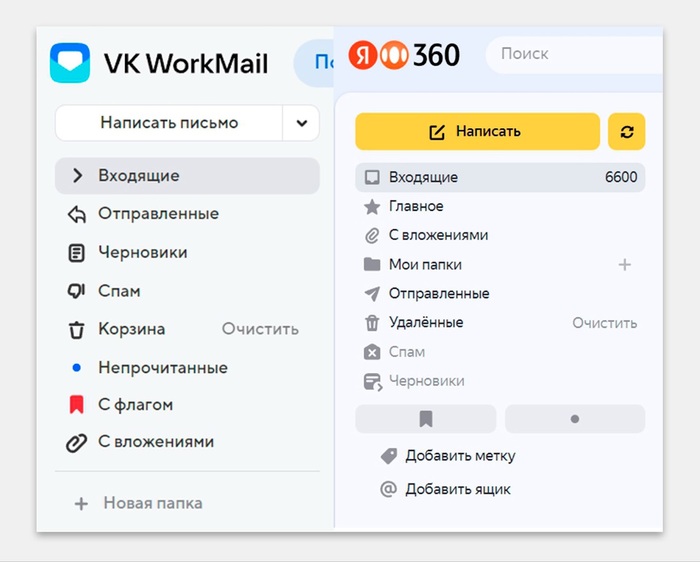The height and width of the screenshot is (562, 700).
Task: Click the paperclip icon in VK WorkMail
Action: pyautogui.click(x=76, y=443)
